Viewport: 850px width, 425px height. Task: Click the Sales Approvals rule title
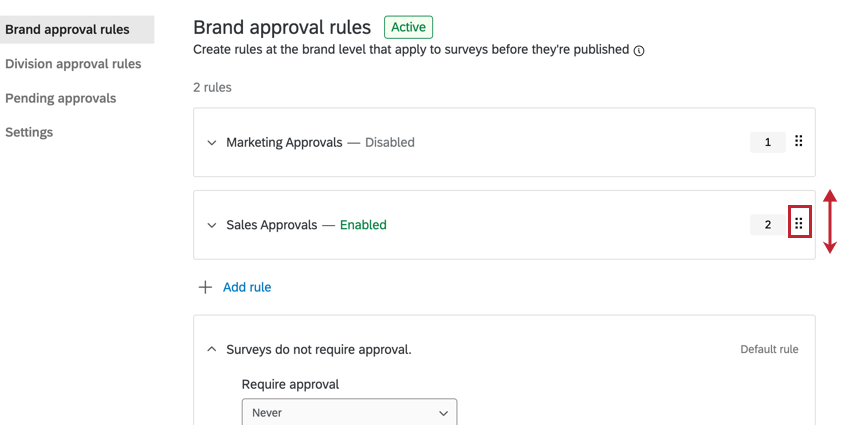(x=272, y=225)
